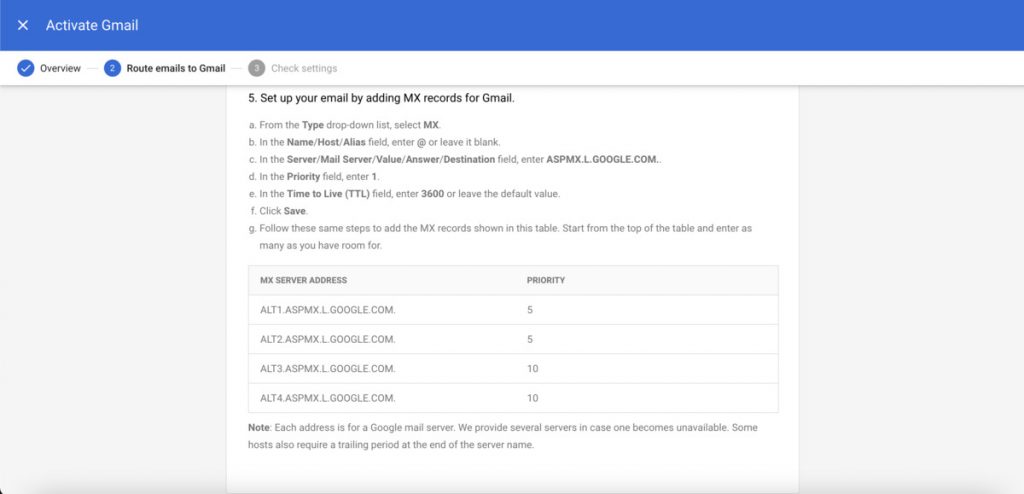
Task: Click priority 5 in the ALT1 row
Action: coord(530,310)
